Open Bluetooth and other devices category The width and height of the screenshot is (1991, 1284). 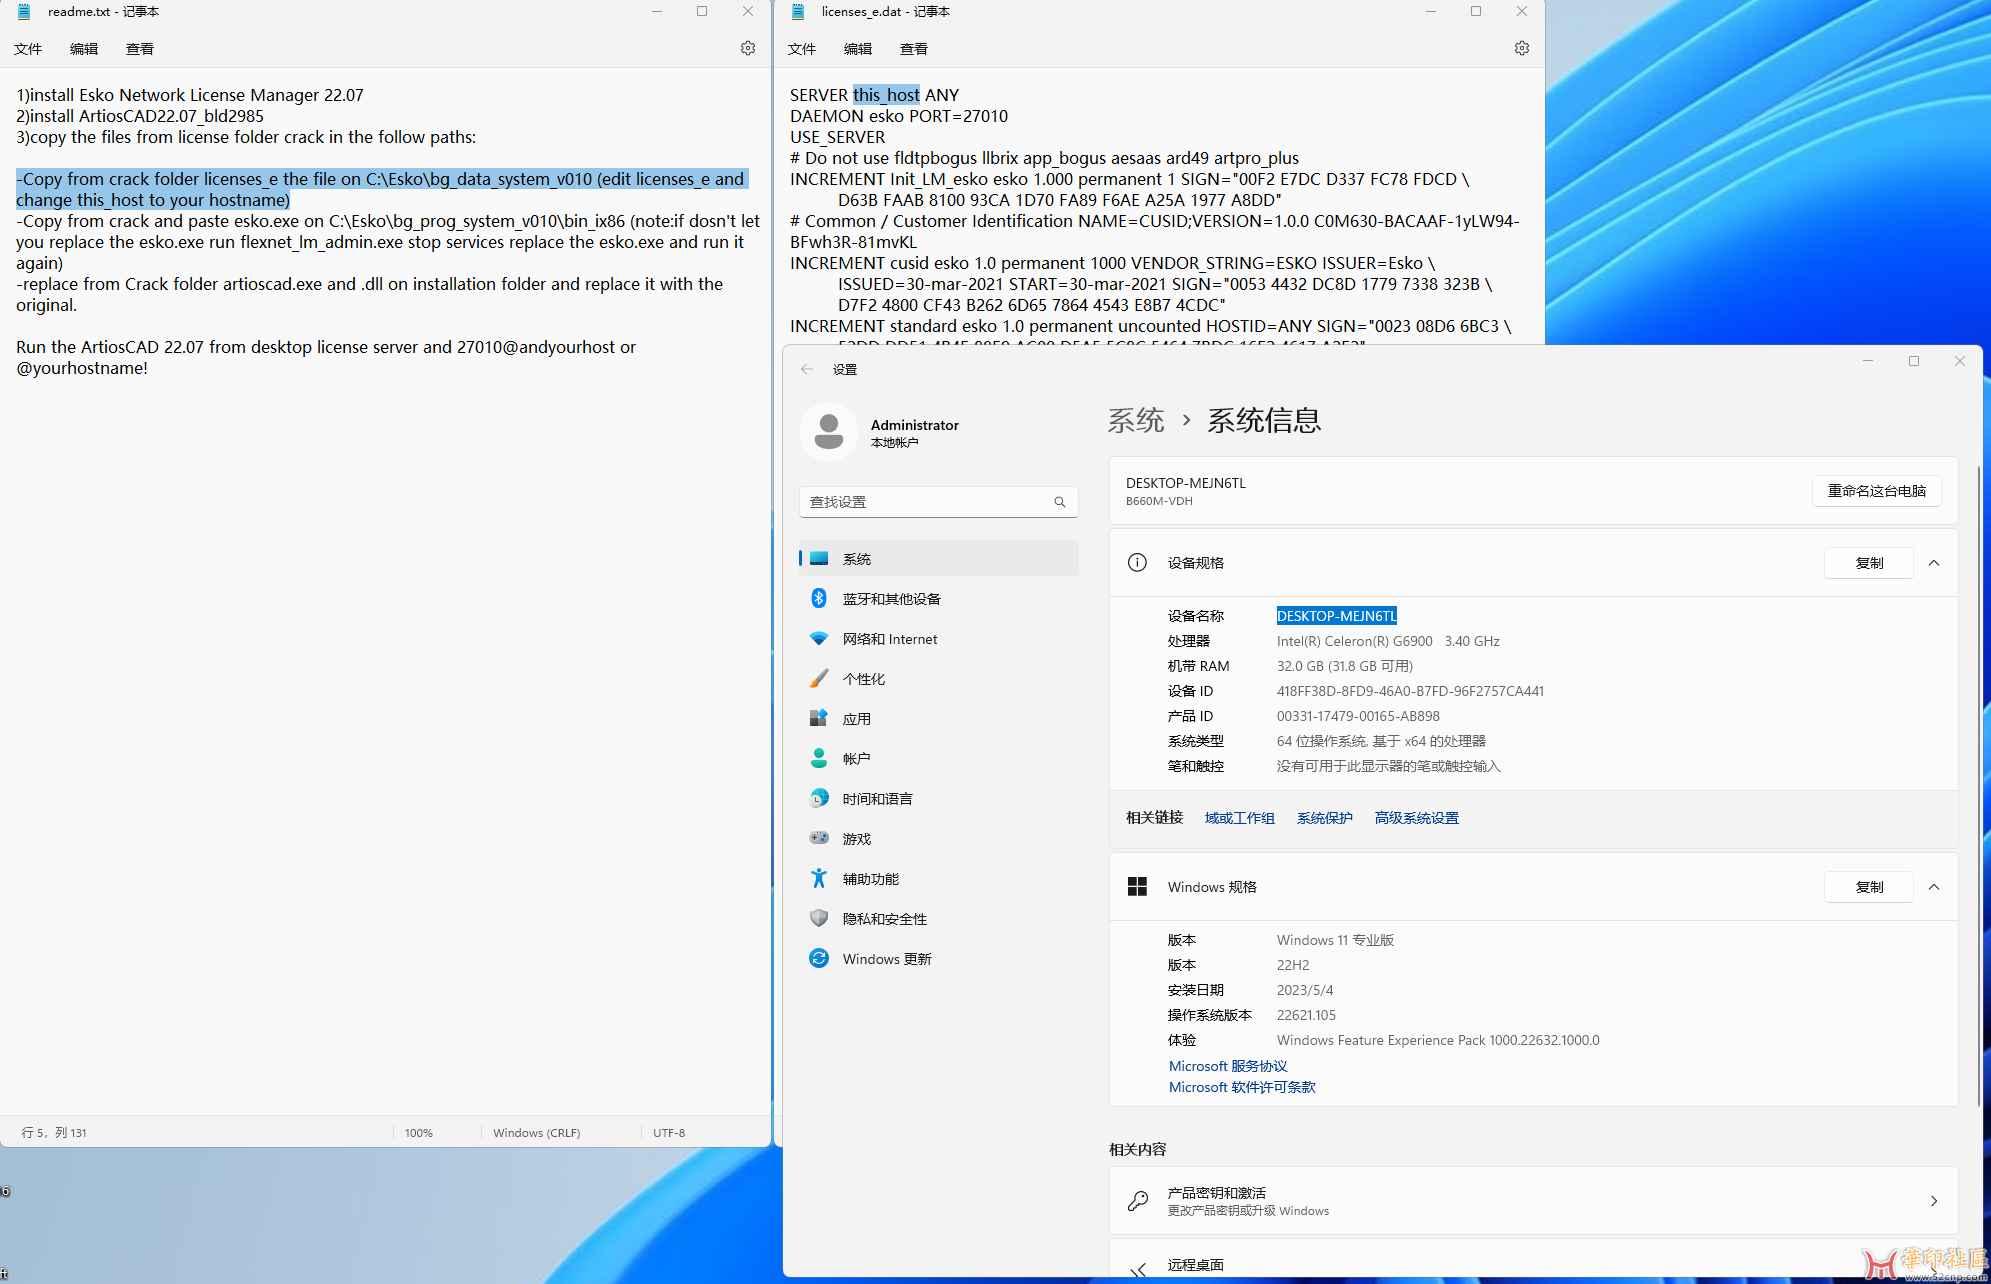pos(939,599)
